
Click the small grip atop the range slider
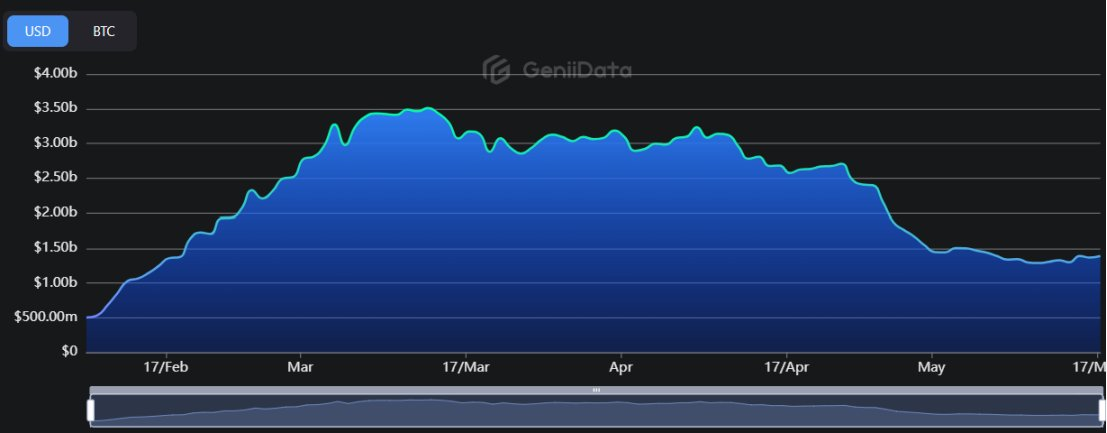[596, 390]
